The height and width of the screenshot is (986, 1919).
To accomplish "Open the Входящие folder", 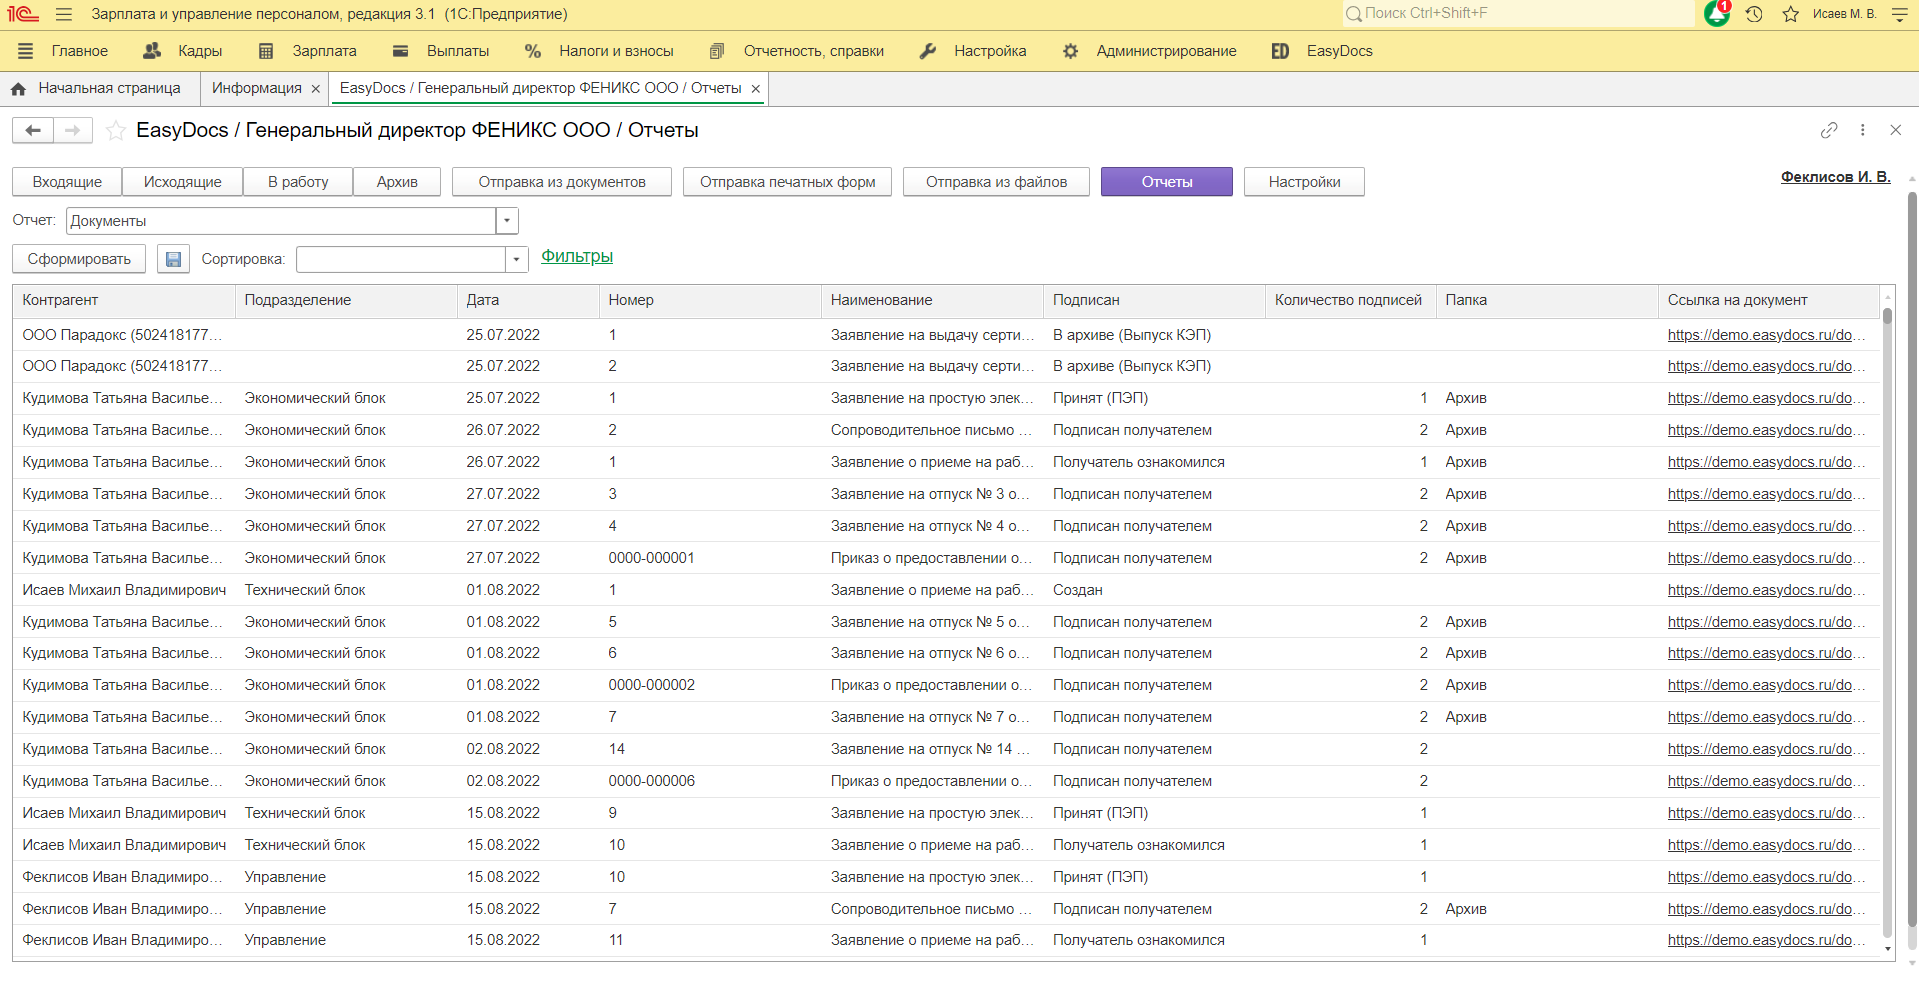I will [67, 182].
